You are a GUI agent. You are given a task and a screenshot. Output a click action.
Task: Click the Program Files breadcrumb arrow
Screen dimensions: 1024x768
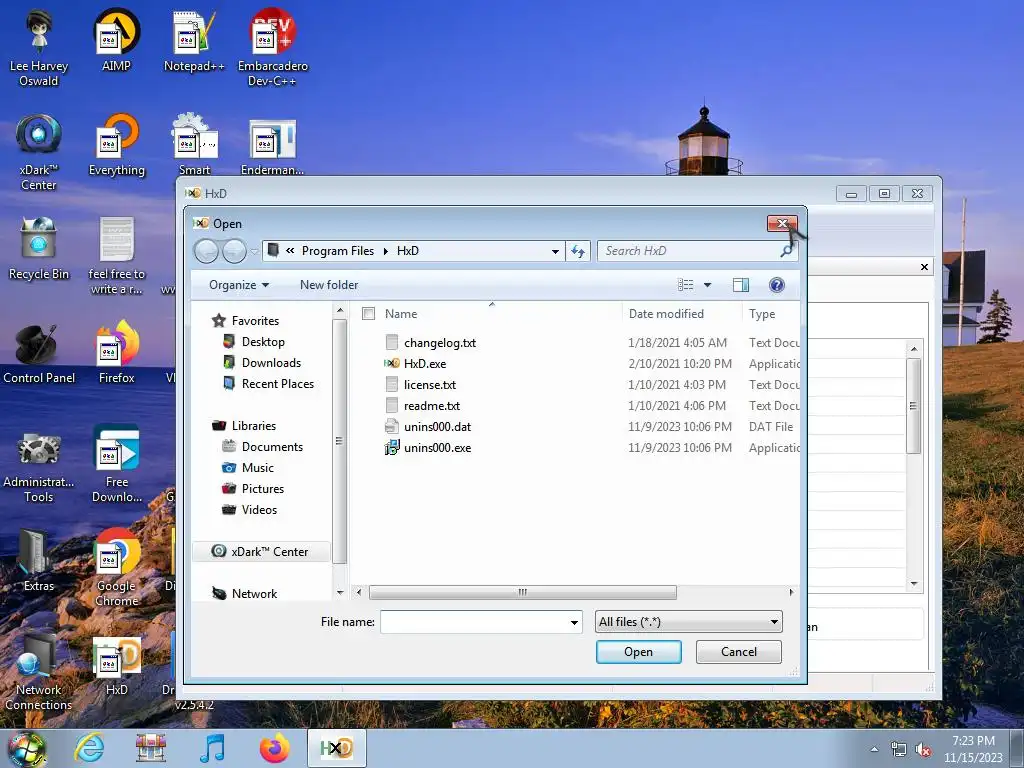[385, 251]
